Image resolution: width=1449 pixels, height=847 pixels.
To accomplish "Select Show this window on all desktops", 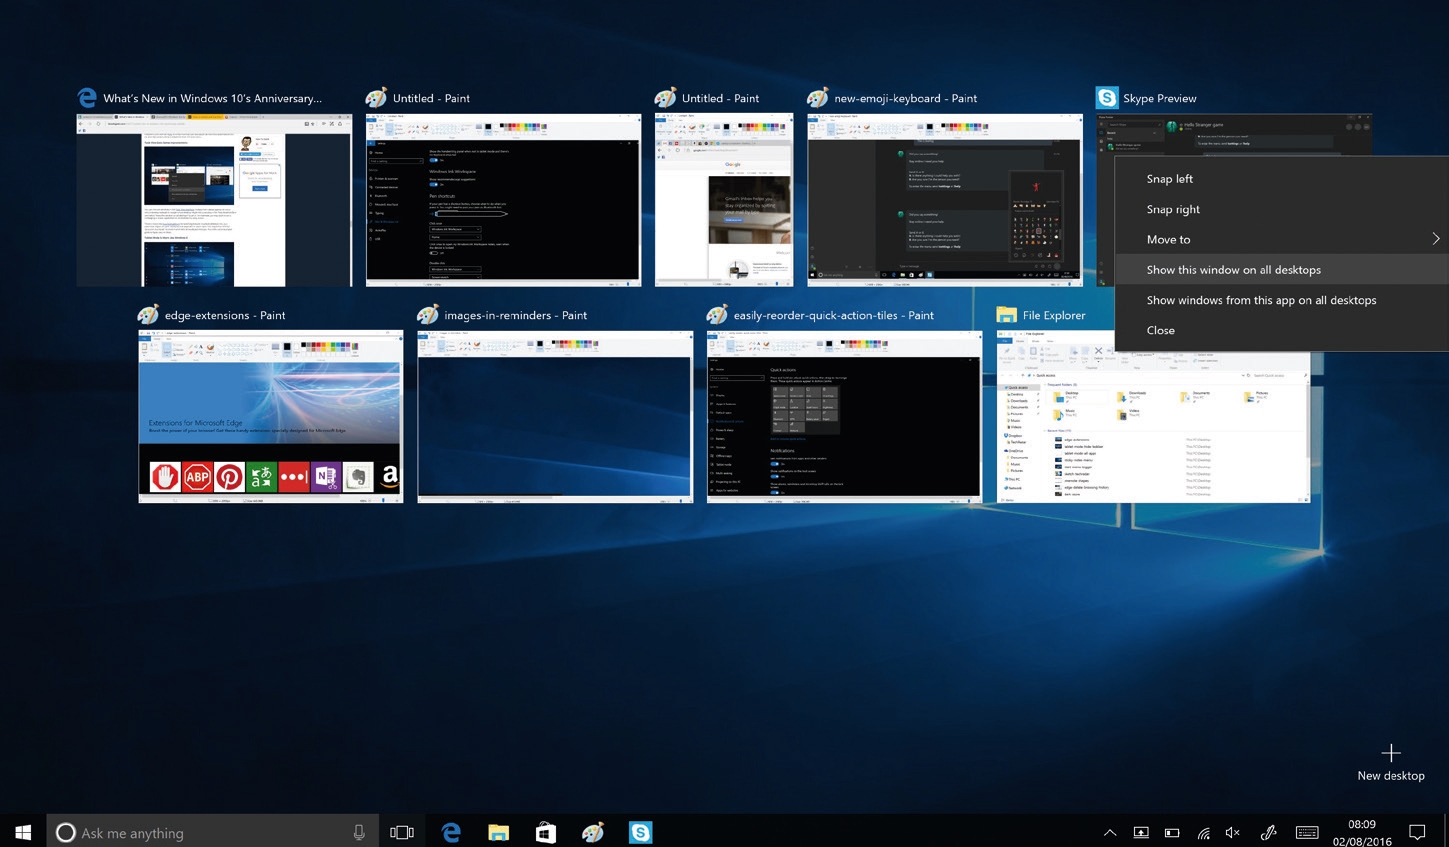I will 1233,270.
